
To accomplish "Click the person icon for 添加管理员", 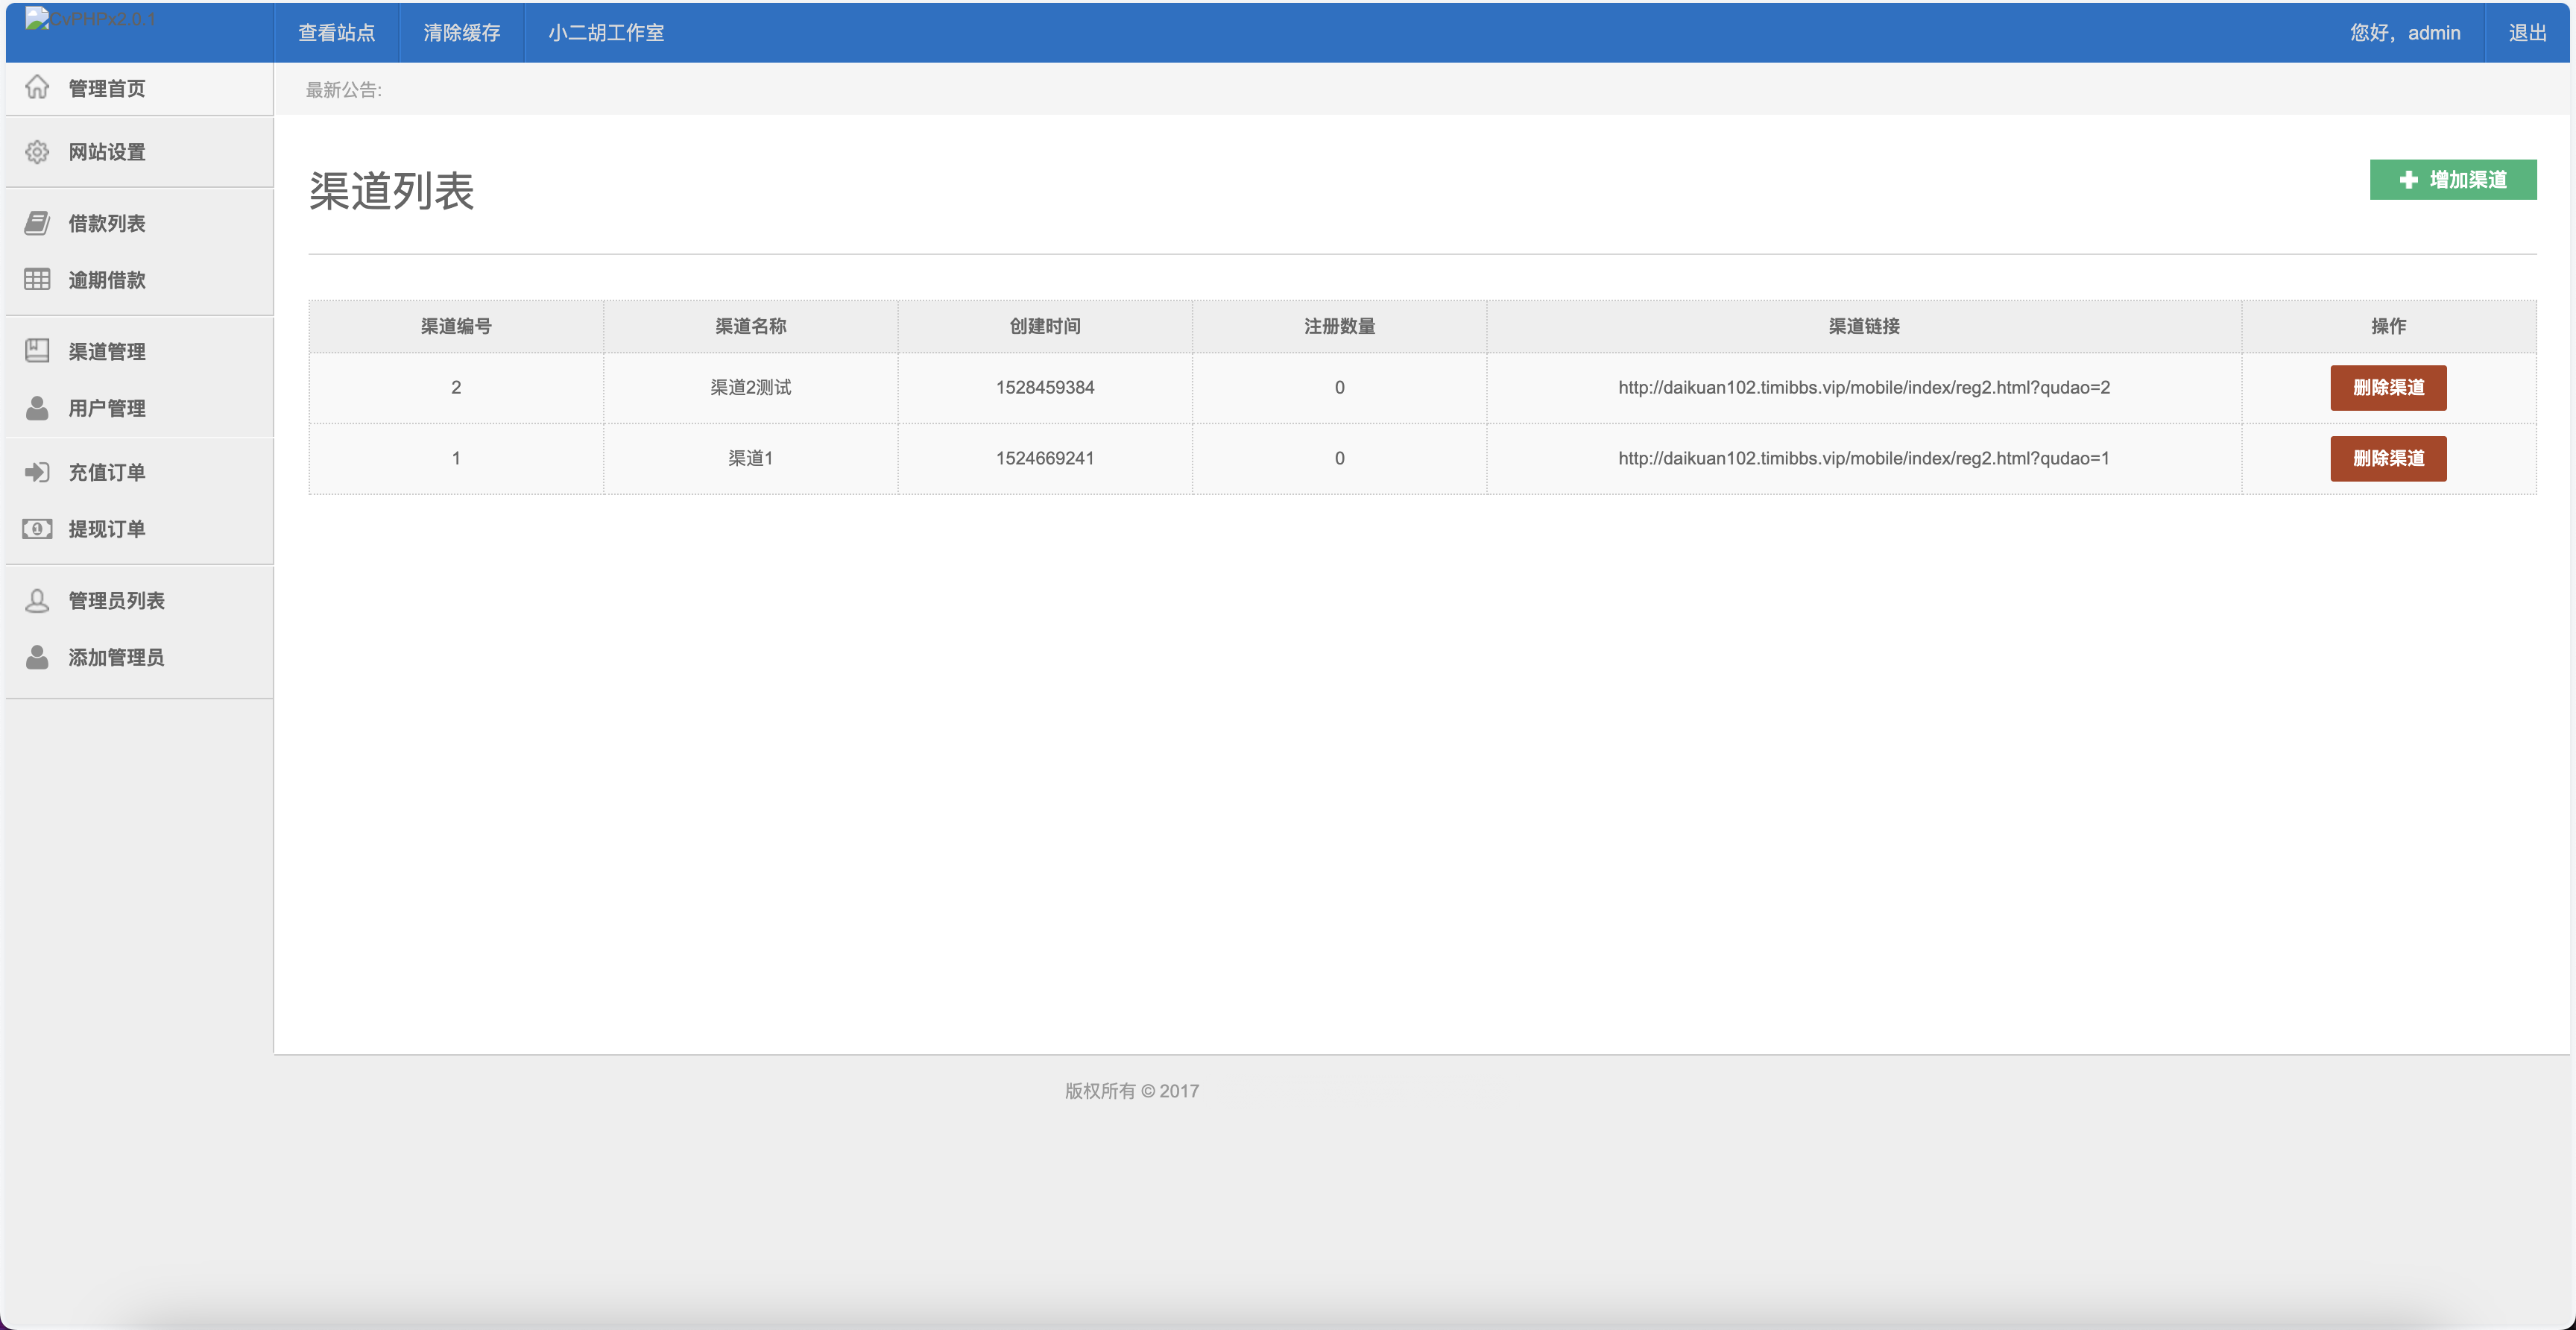I will [x=37, y=657].
